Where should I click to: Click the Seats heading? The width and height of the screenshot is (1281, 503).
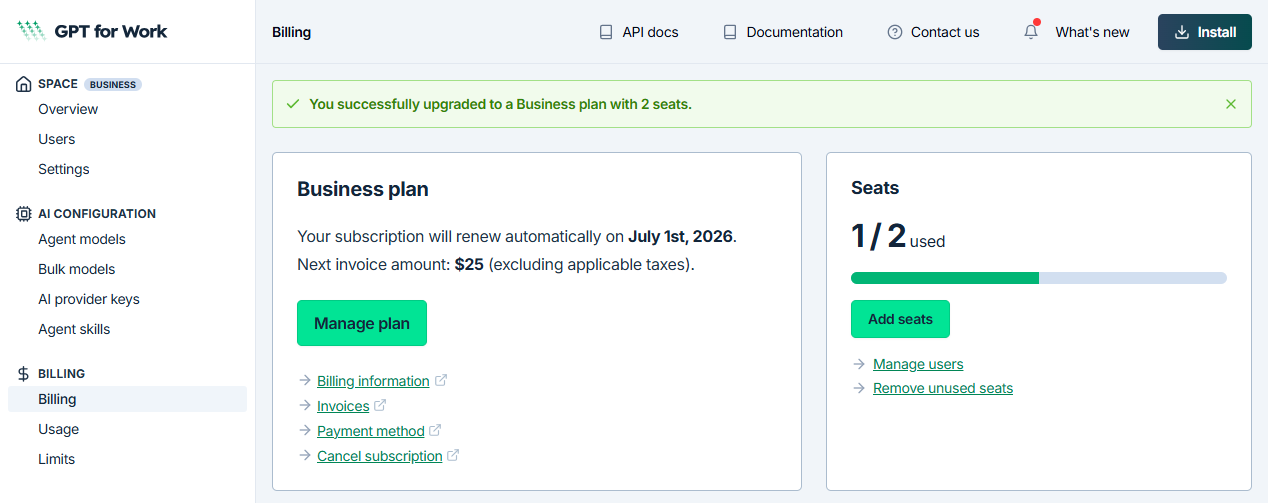tap(875, 188)
